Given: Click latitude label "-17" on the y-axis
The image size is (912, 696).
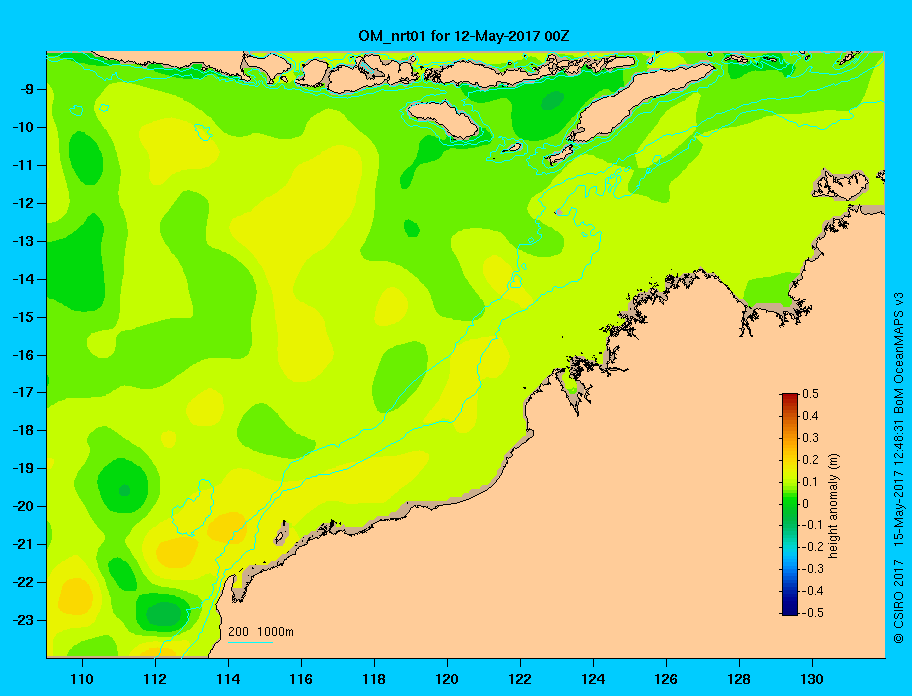Looking at the screenshot, I should pos(22,392).
